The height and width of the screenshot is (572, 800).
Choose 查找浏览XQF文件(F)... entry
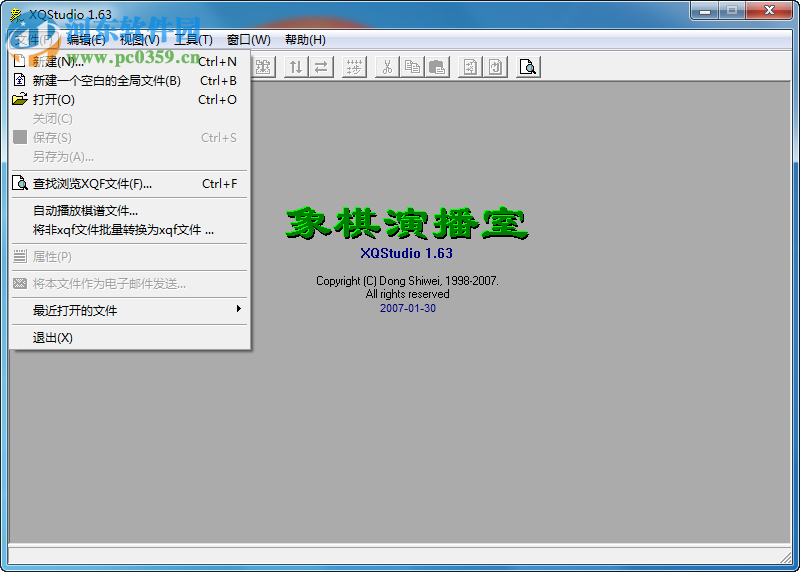(129, 184)
